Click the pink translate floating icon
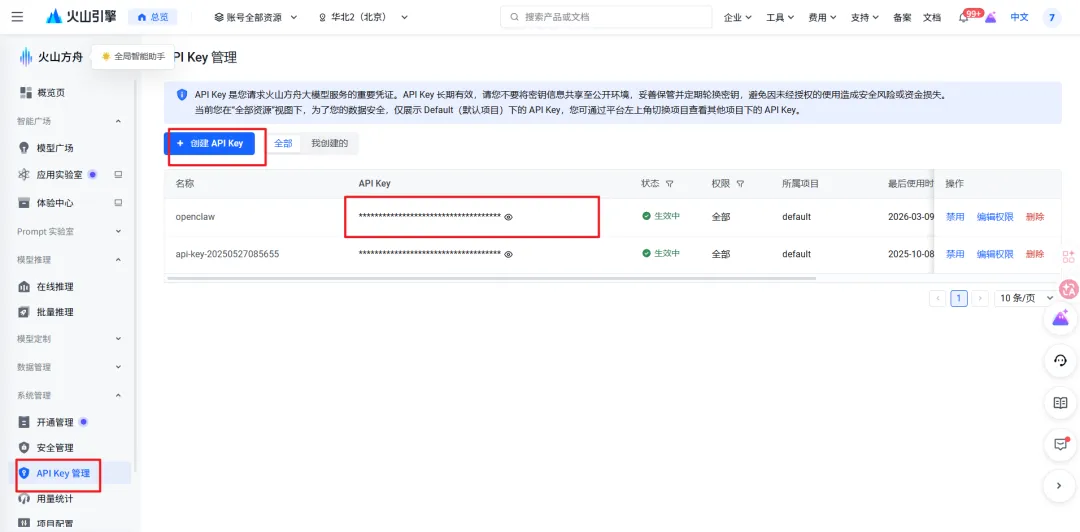 [x=1069, y=289]
